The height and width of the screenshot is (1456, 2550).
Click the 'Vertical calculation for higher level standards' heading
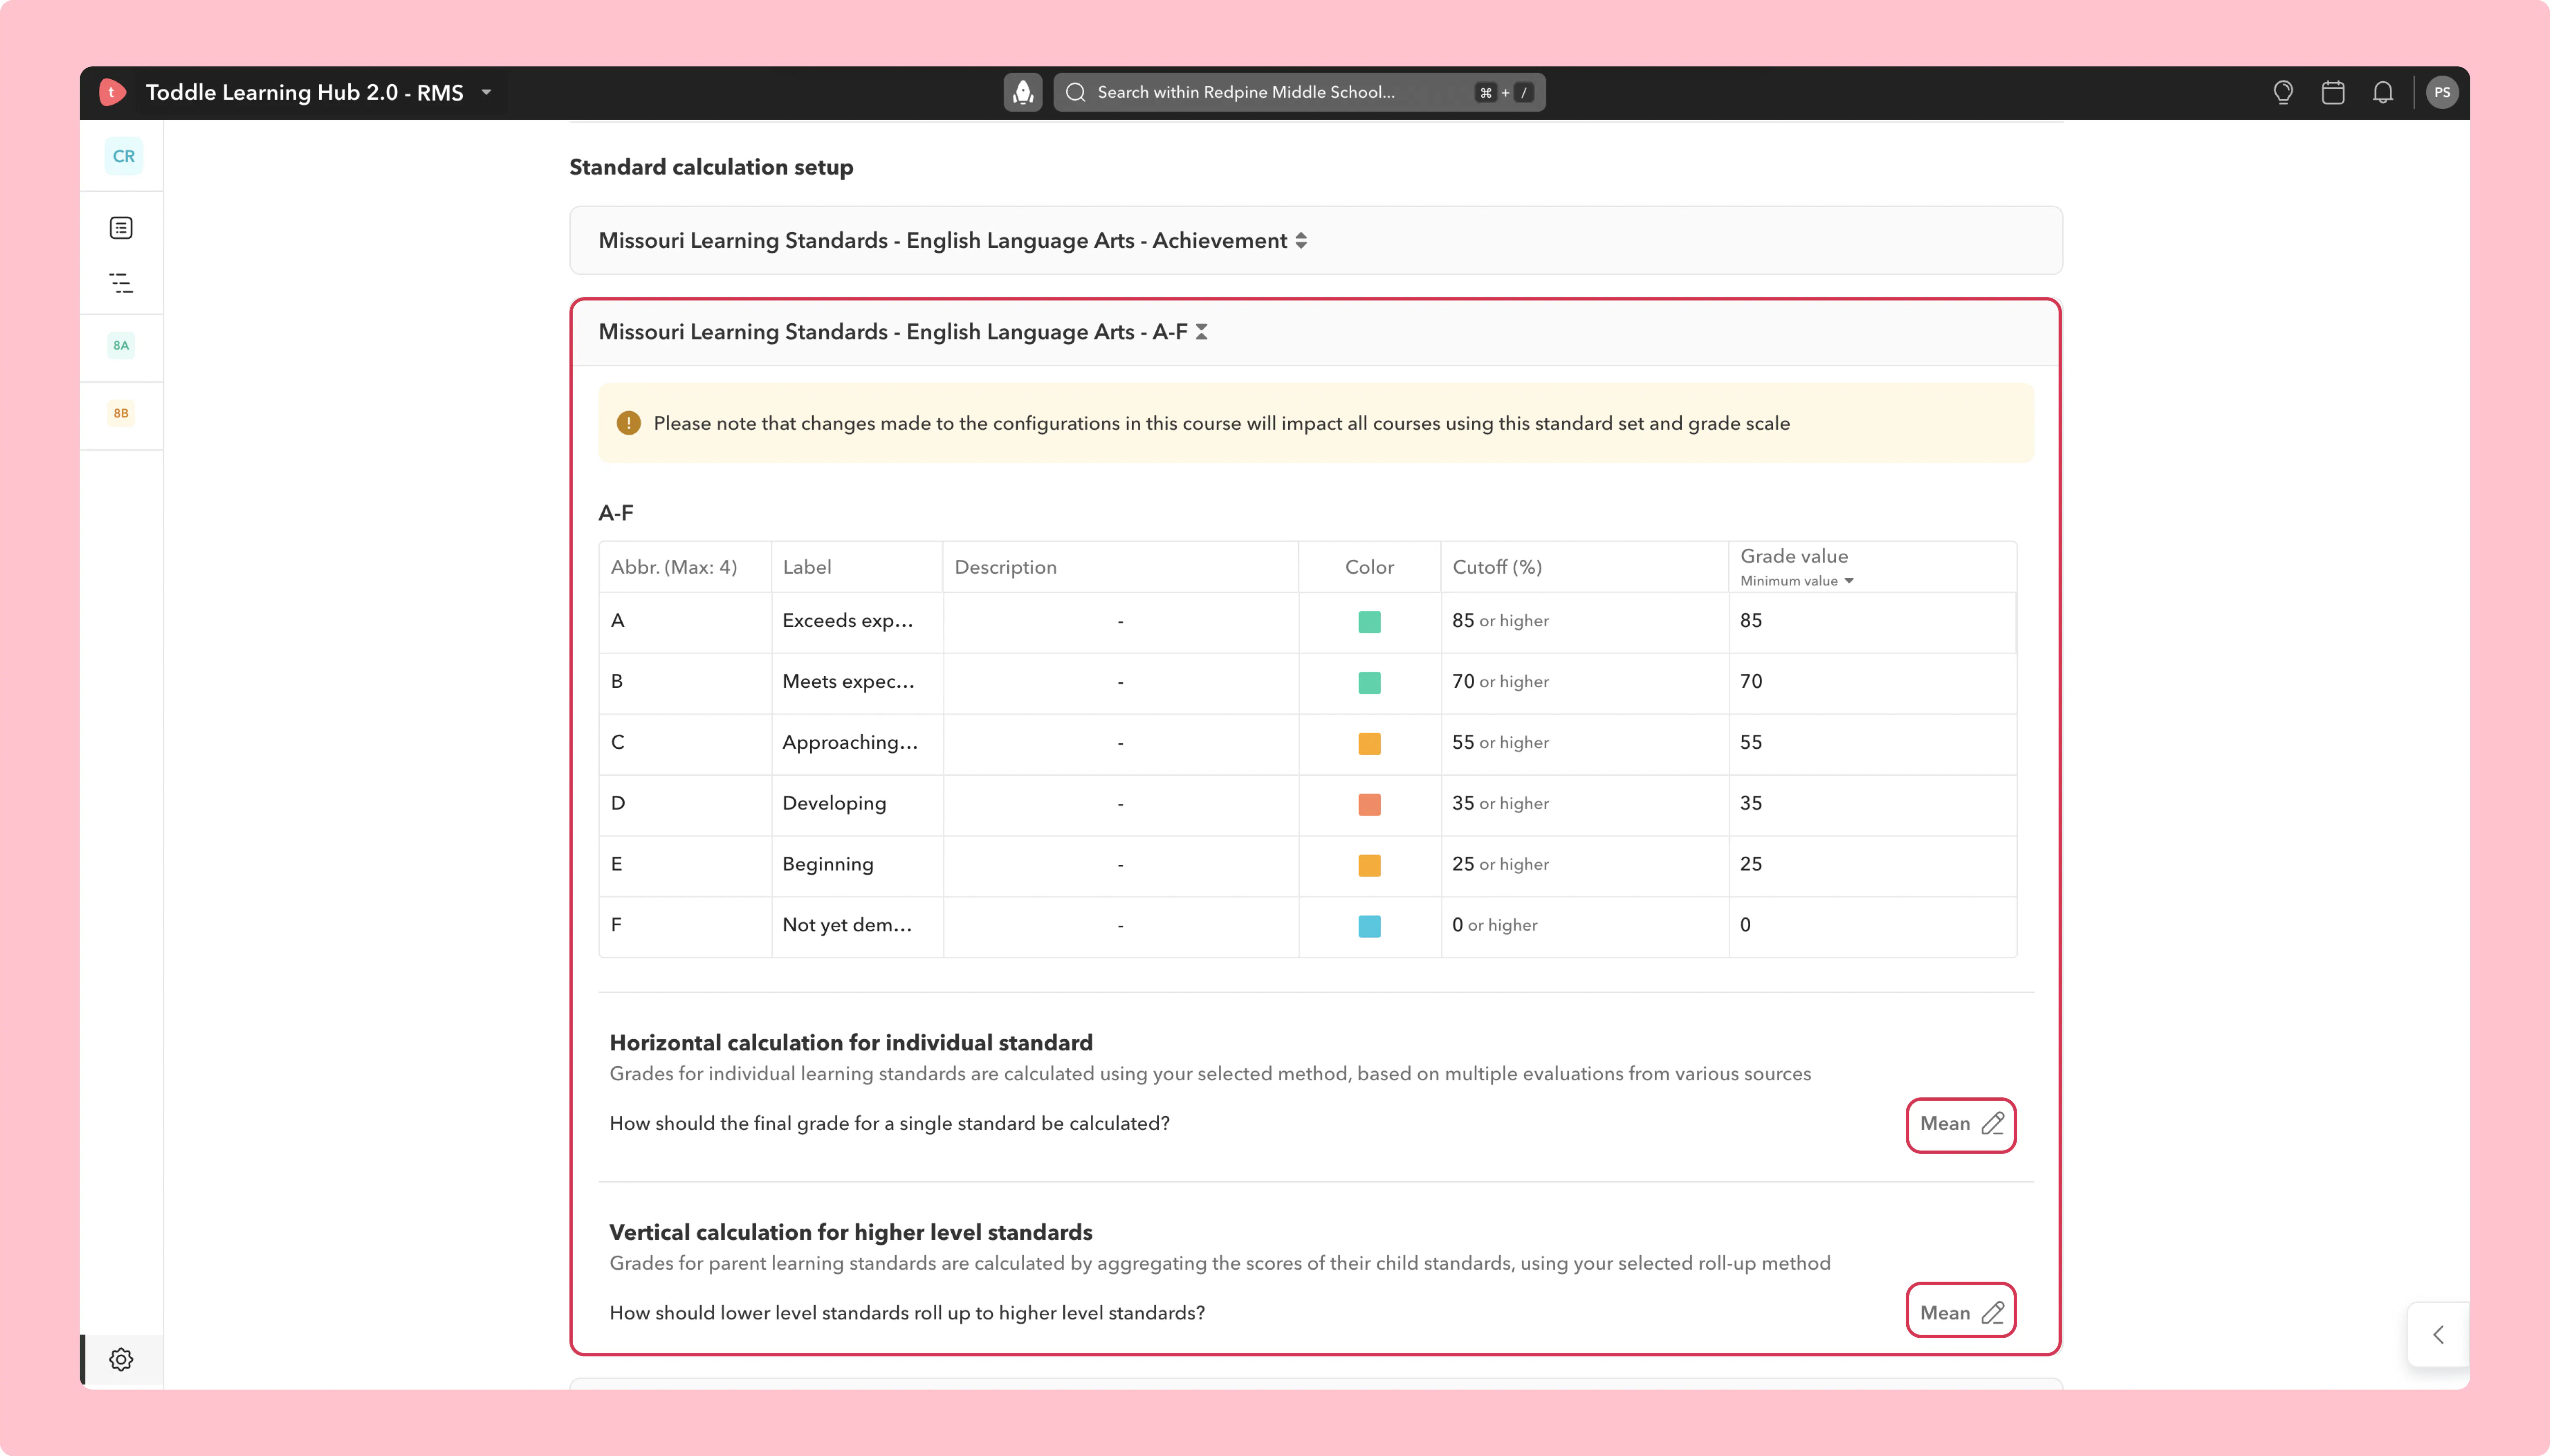pyautogui.click(x=851, y=1232)
